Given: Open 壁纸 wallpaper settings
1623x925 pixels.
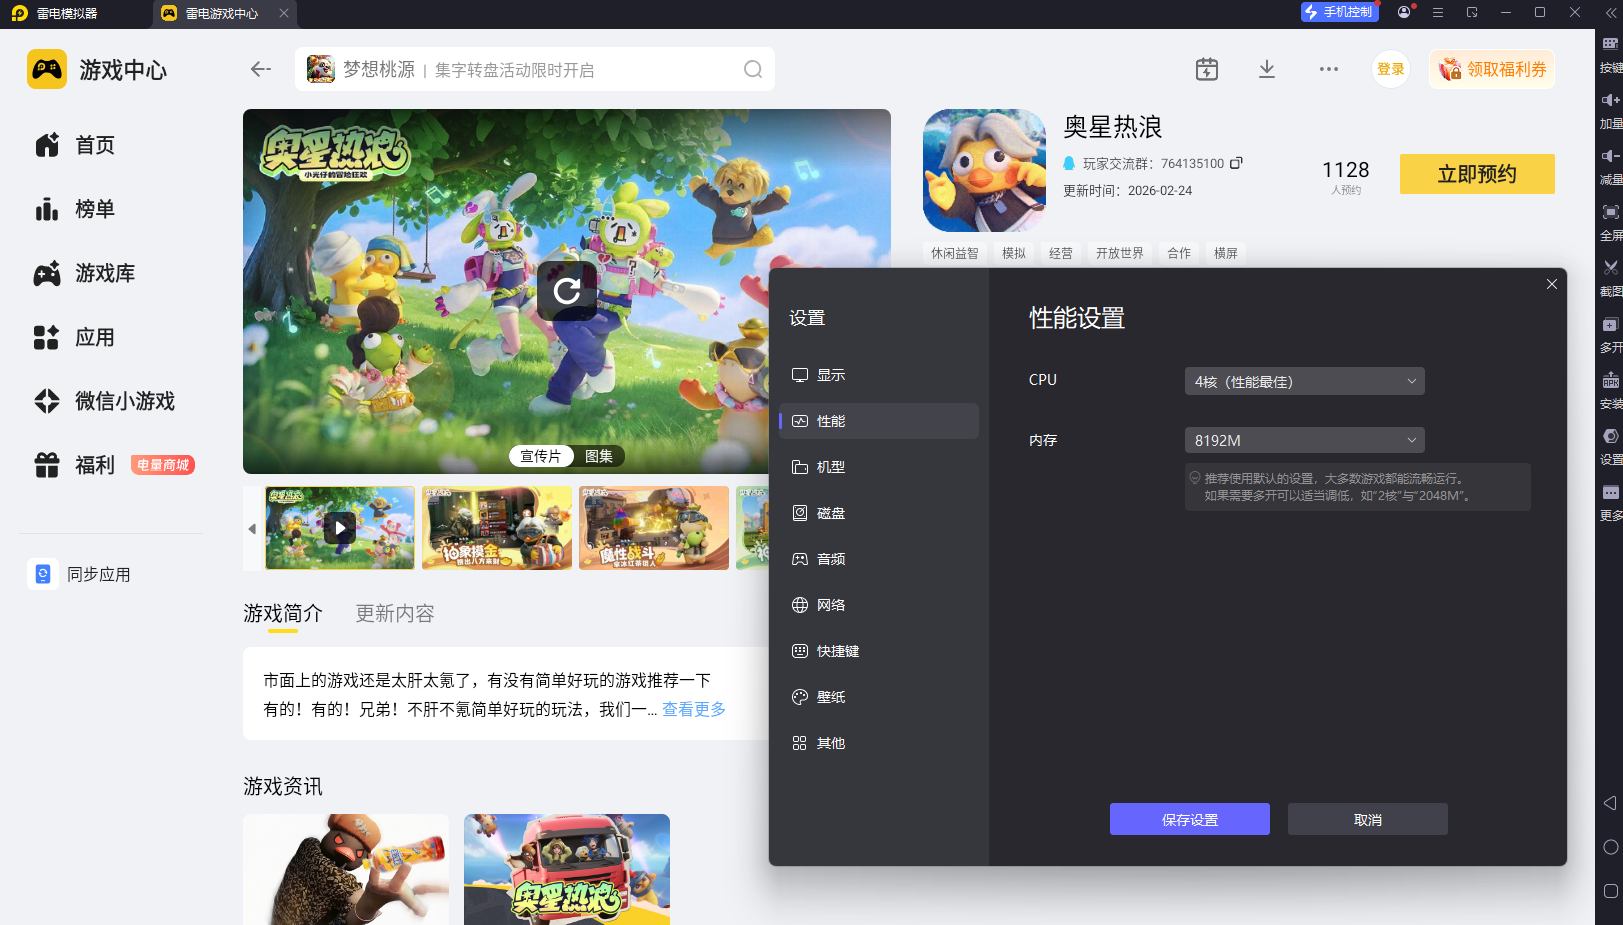Looking at the screenshot, I should coord(879,697).
